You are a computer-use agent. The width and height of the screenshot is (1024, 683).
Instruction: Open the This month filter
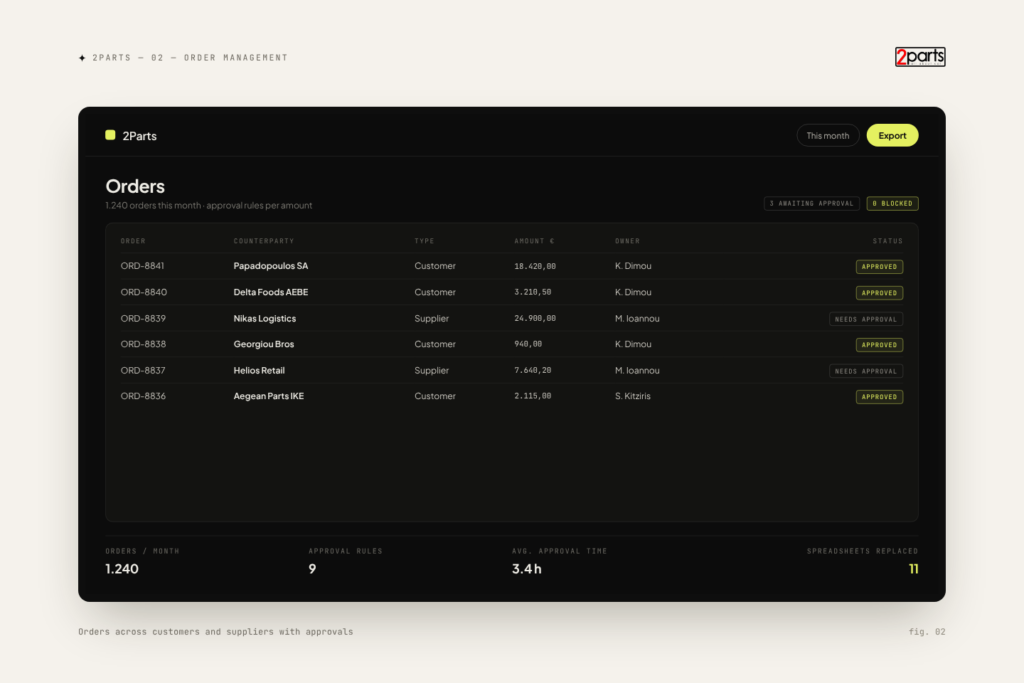827,135
